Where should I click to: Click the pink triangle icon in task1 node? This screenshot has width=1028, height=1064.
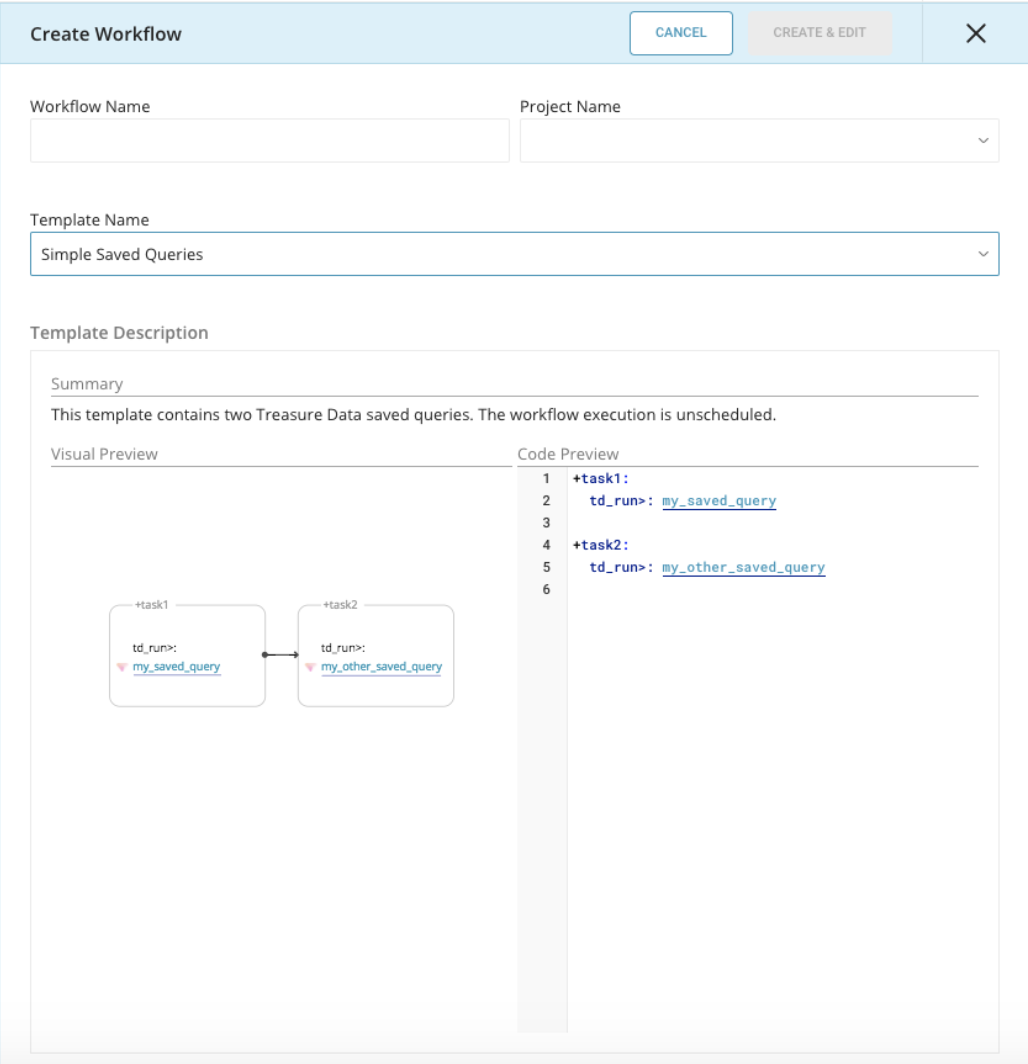[121, 667]
